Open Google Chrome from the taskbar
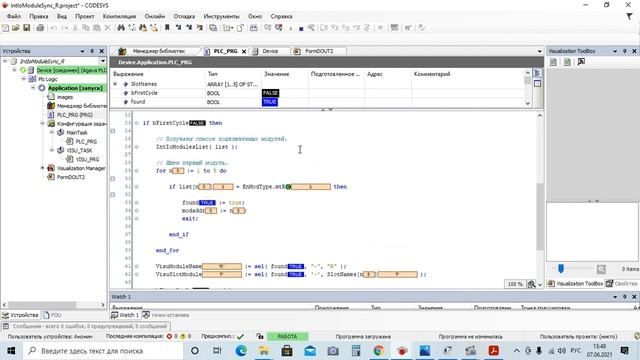The height and width of the screenshot is (360, 640). coord(378,351)
